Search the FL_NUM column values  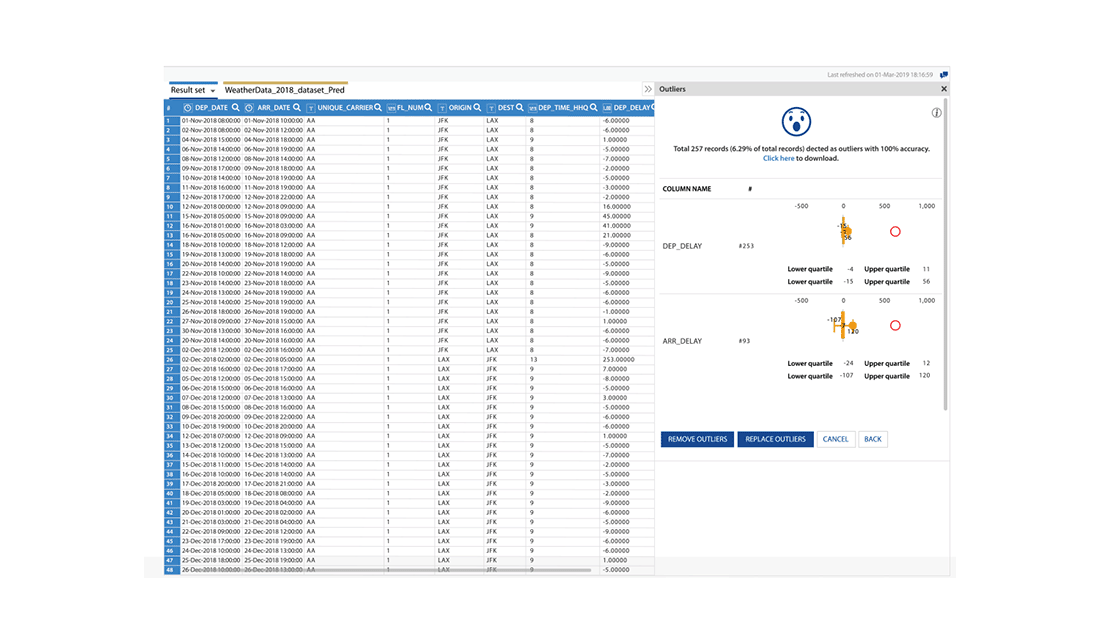click(x=428, y=107)
